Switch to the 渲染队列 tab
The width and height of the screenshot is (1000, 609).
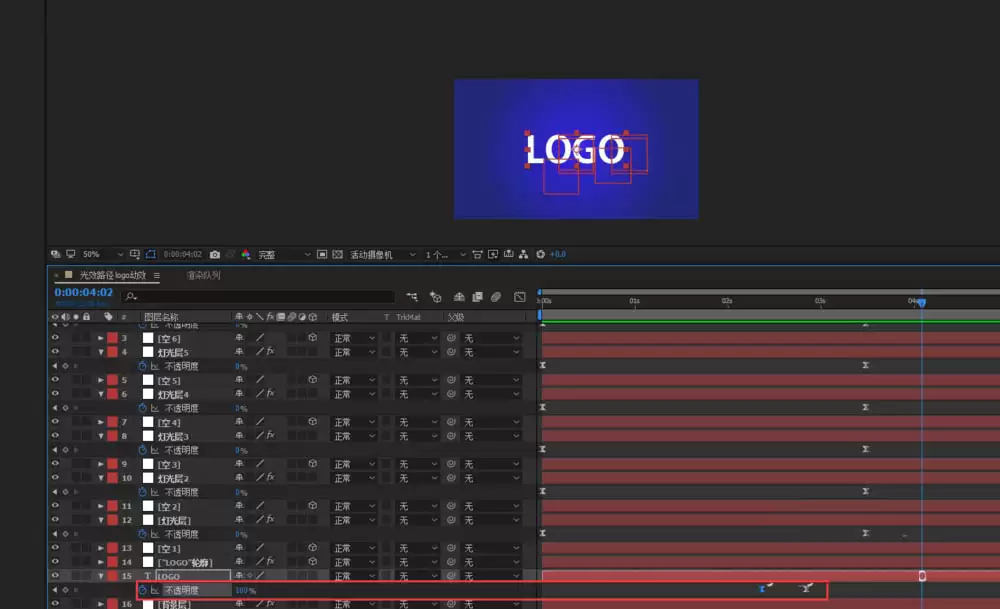203,275
